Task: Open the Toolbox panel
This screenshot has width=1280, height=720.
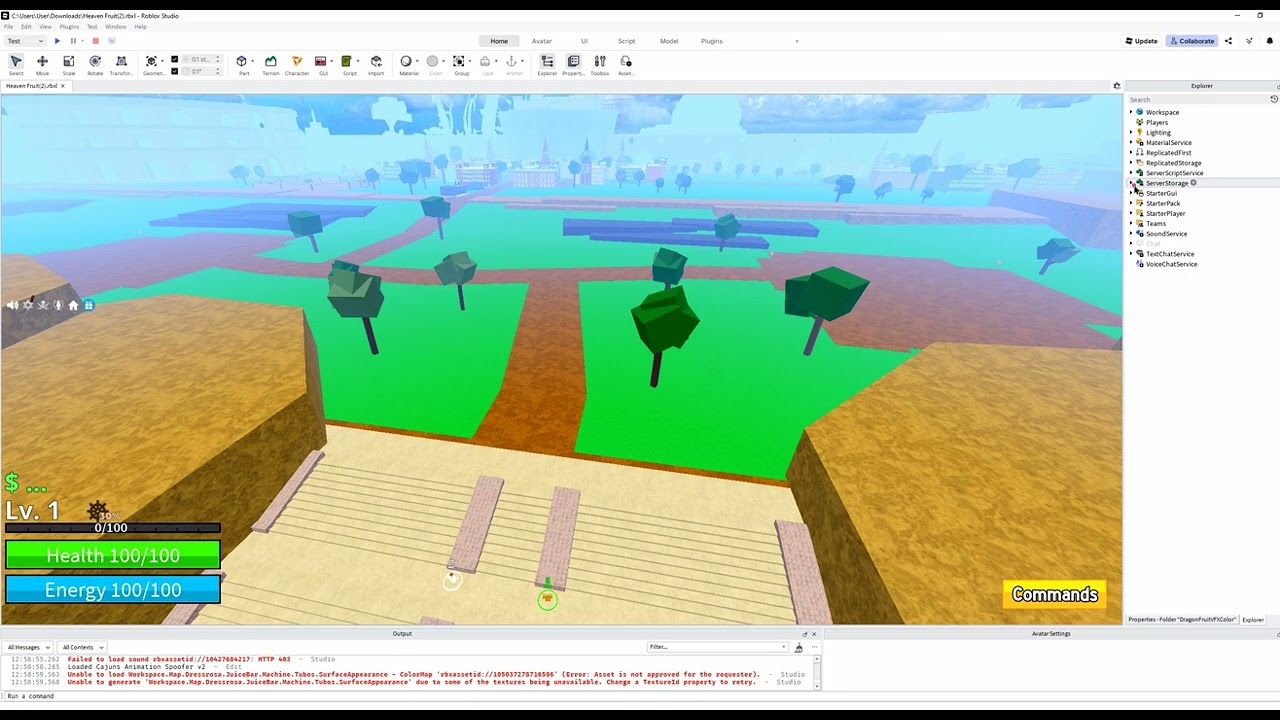Action: tap(600, 65)
